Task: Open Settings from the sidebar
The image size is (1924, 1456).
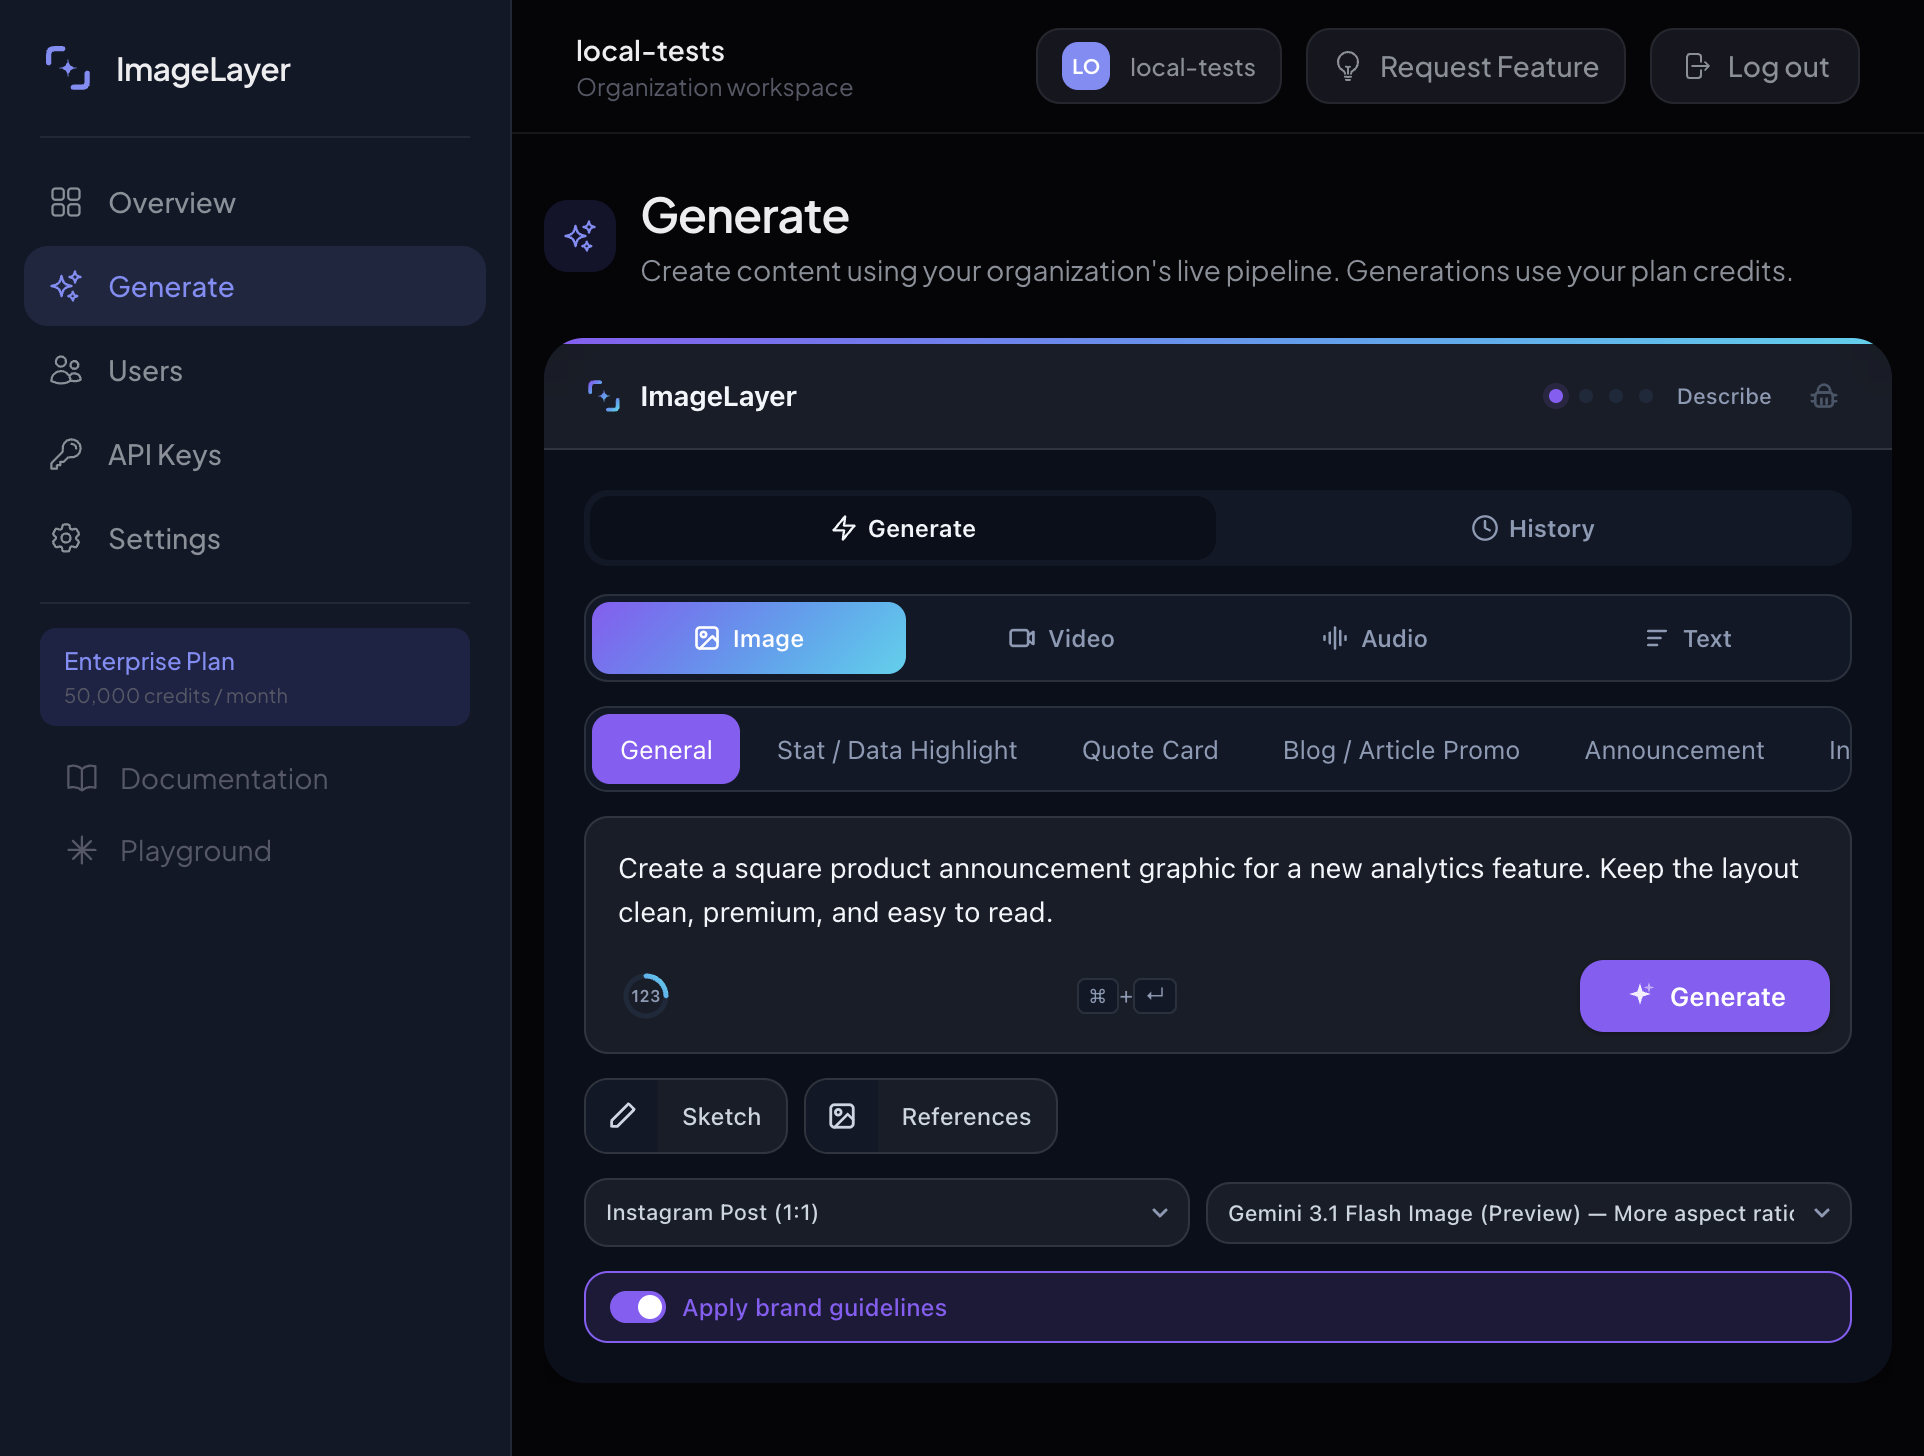Action: pos(255,538)
